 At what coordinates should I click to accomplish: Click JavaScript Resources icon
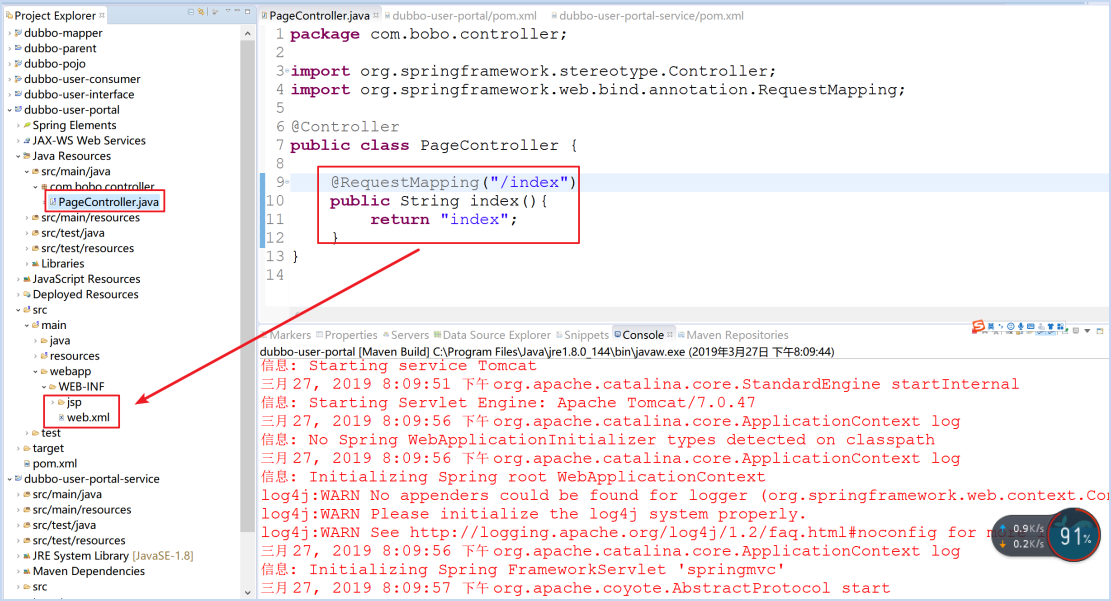[x=27, y=279]
